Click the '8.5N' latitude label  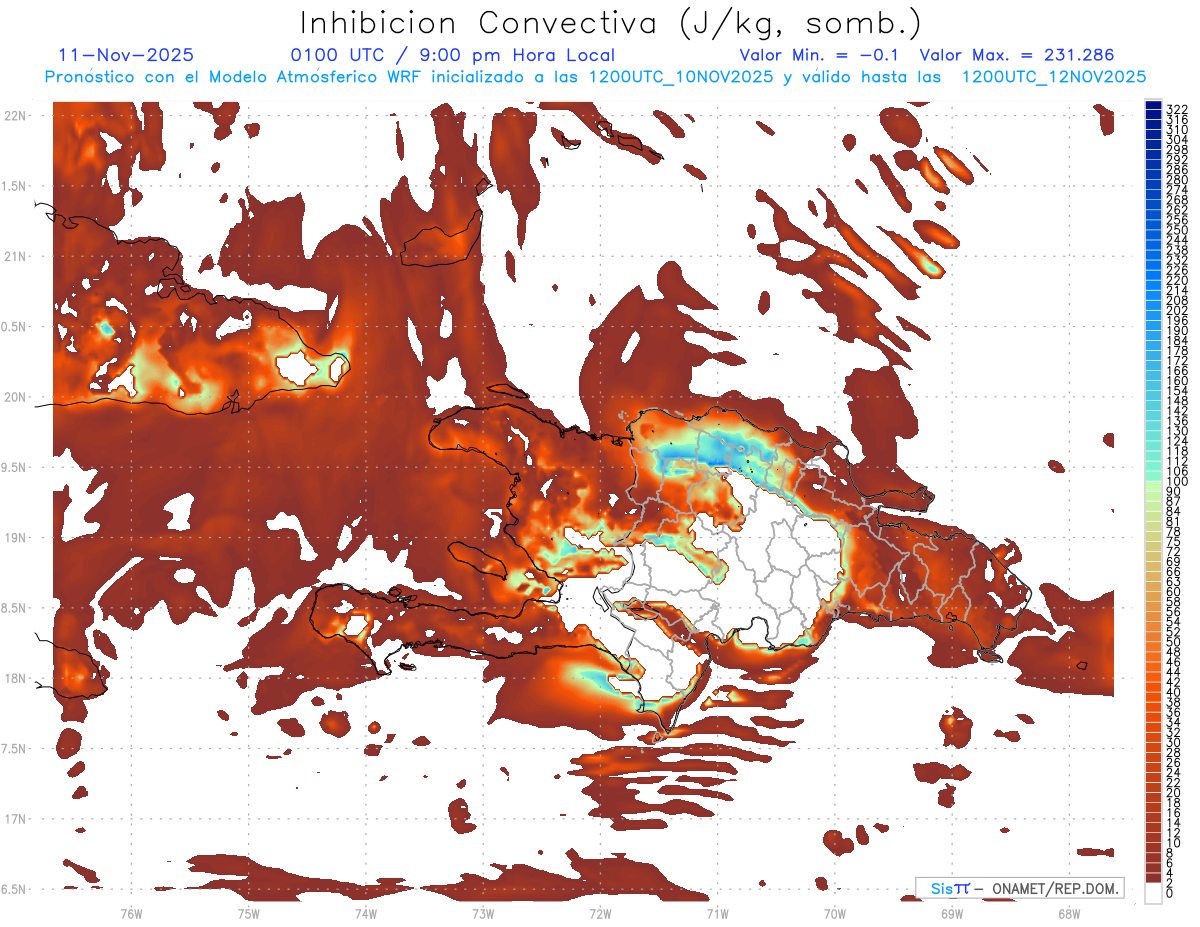click(14, 608)
